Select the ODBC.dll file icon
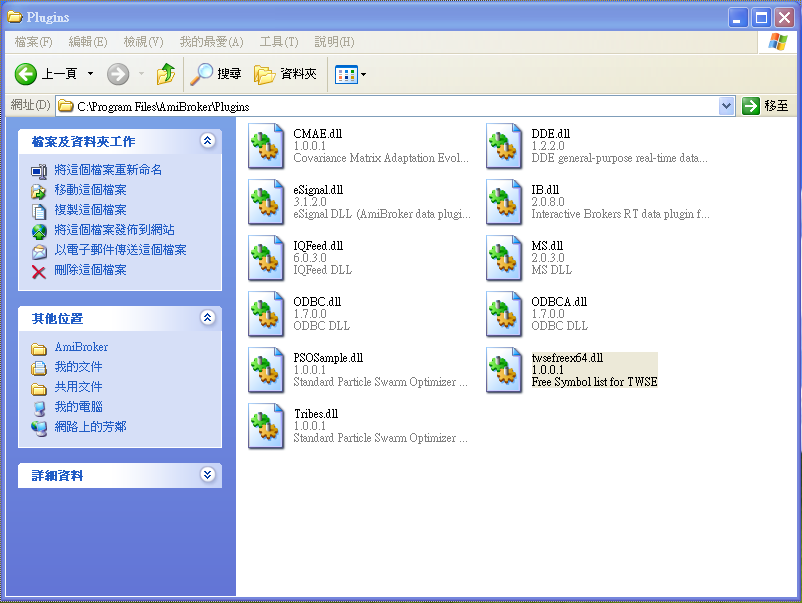Image resolution: width=802 pixels, height=603 pixels. pyautogui.click(x=266, y=314)
